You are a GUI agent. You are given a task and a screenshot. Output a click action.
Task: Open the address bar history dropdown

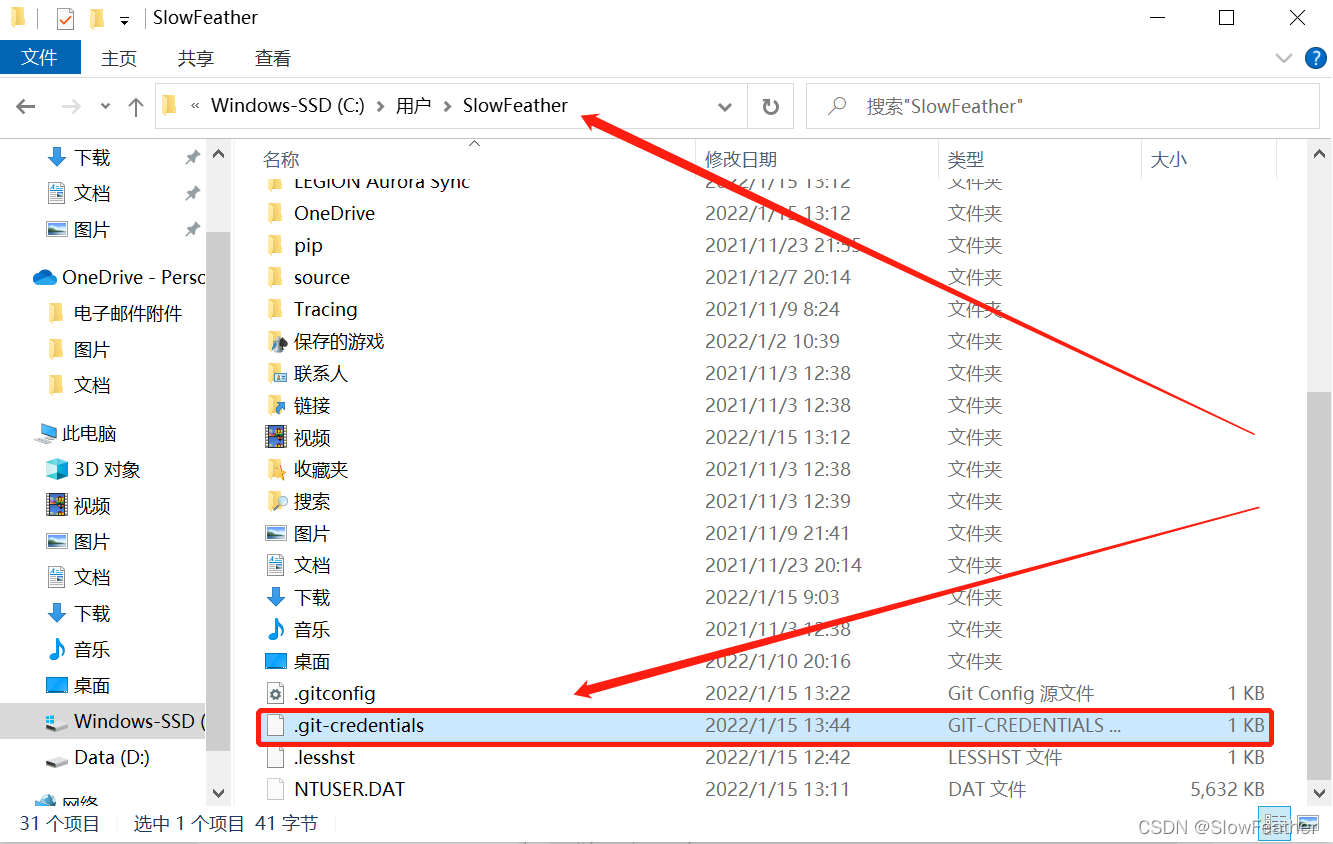(725, 106)
